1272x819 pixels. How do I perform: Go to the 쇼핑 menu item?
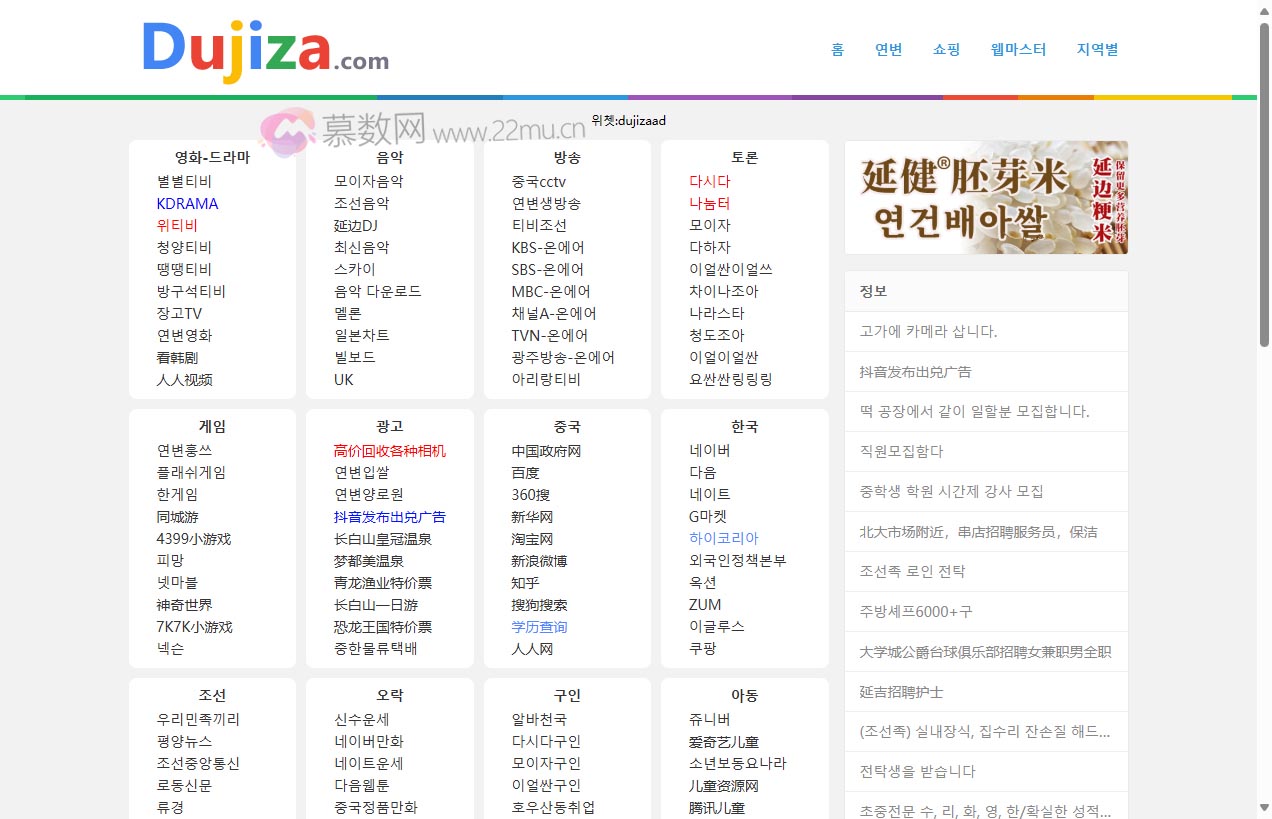(946, 49)
